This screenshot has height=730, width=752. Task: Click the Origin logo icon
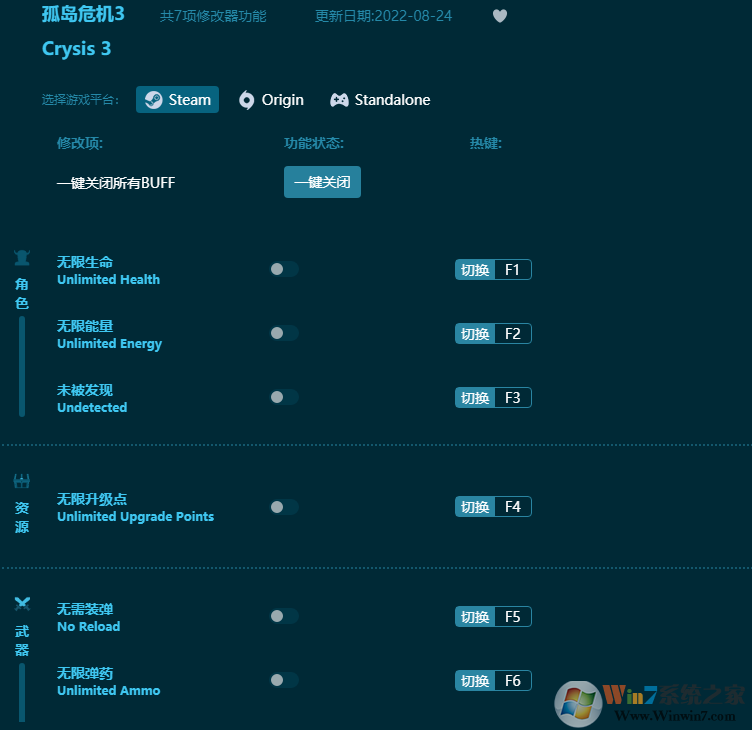247,100
